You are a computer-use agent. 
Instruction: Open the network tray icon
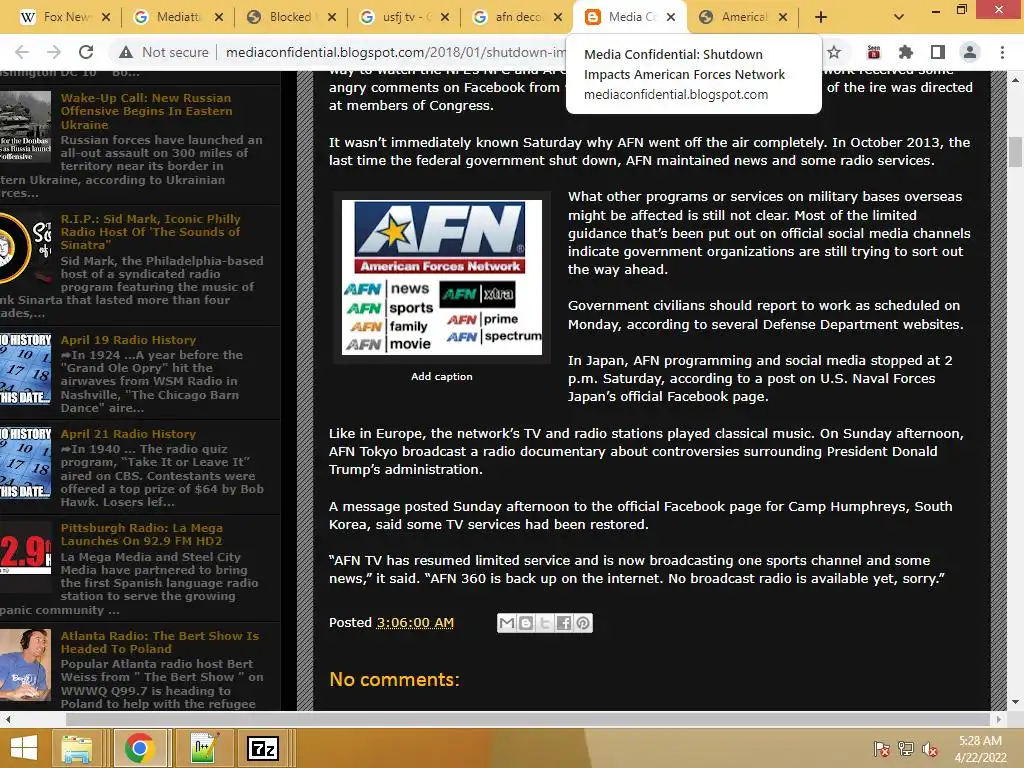[906, 749]
